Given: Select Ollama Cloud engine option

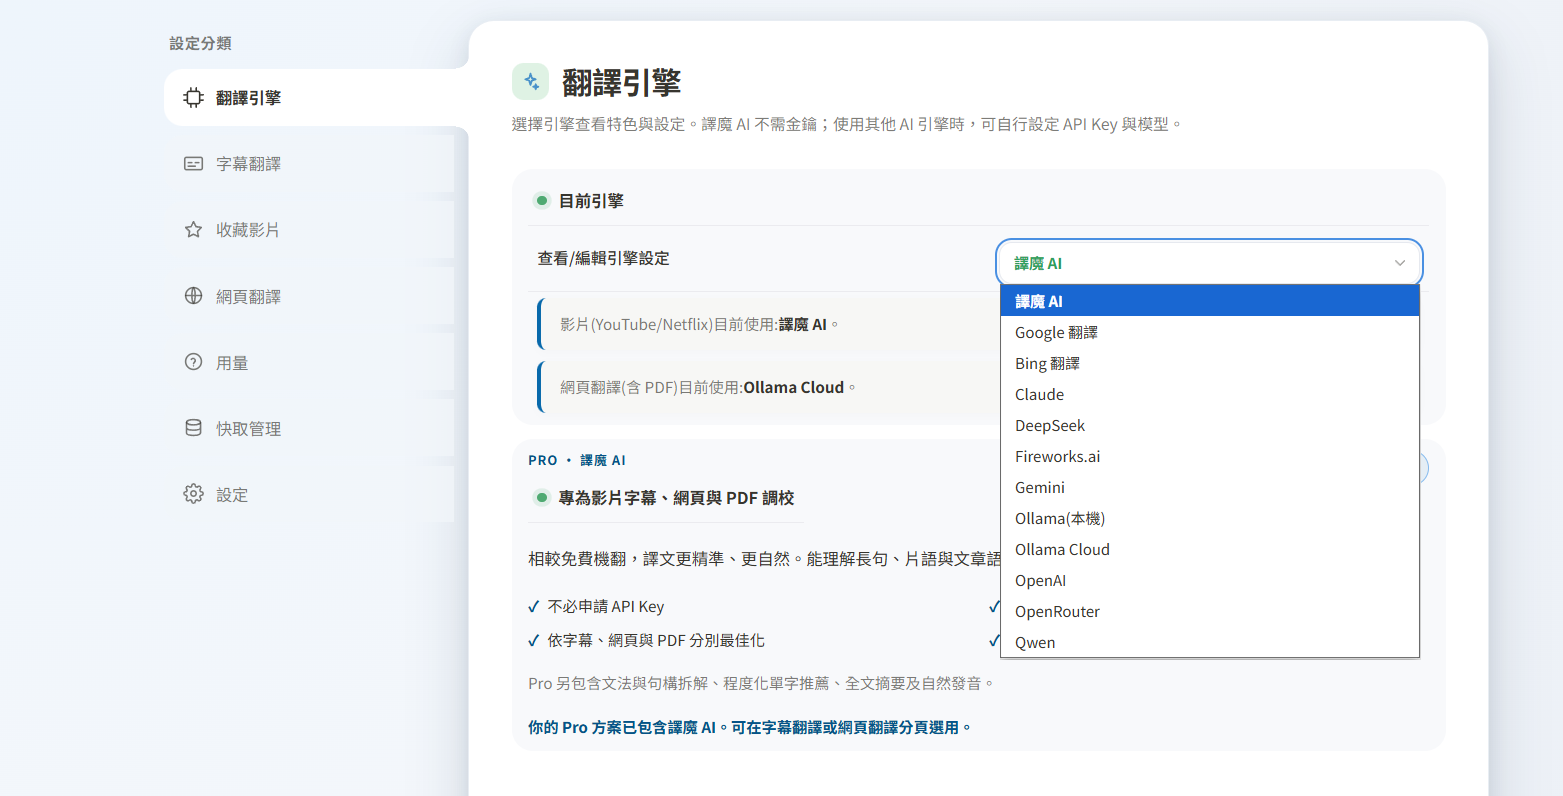Looking at the screenshot, I should pos(1210,549).
